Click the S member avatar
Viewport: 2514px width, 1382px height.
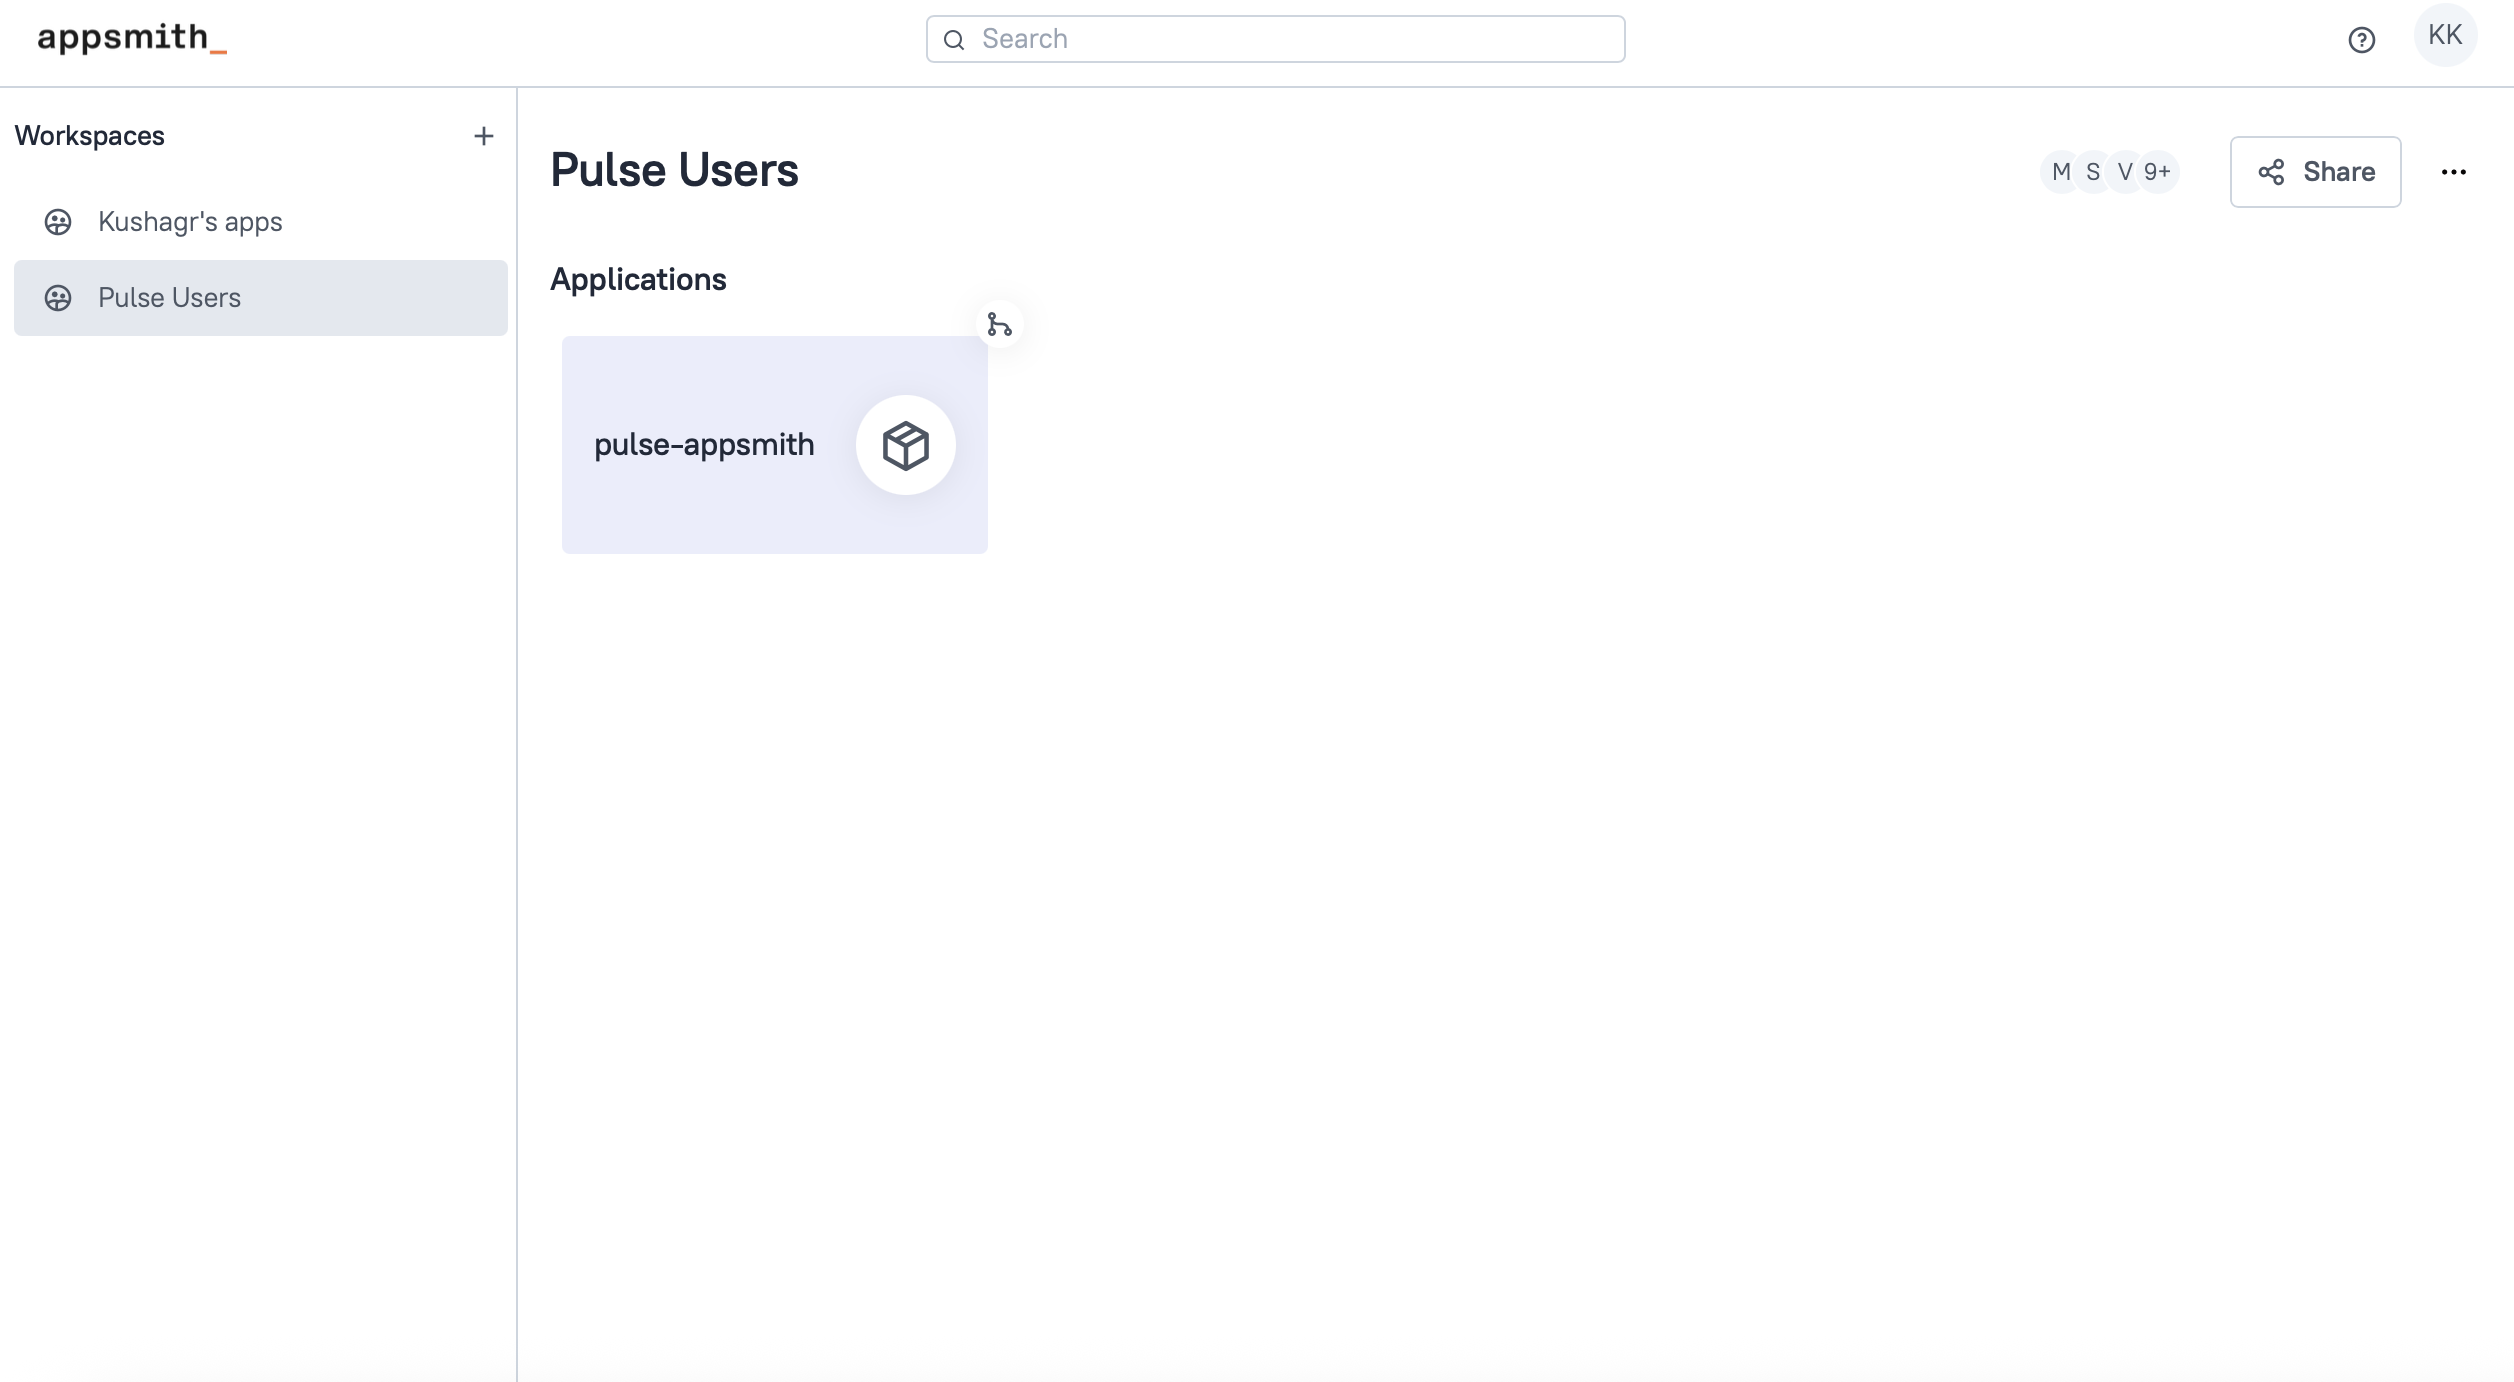[x=2092, y=172]
